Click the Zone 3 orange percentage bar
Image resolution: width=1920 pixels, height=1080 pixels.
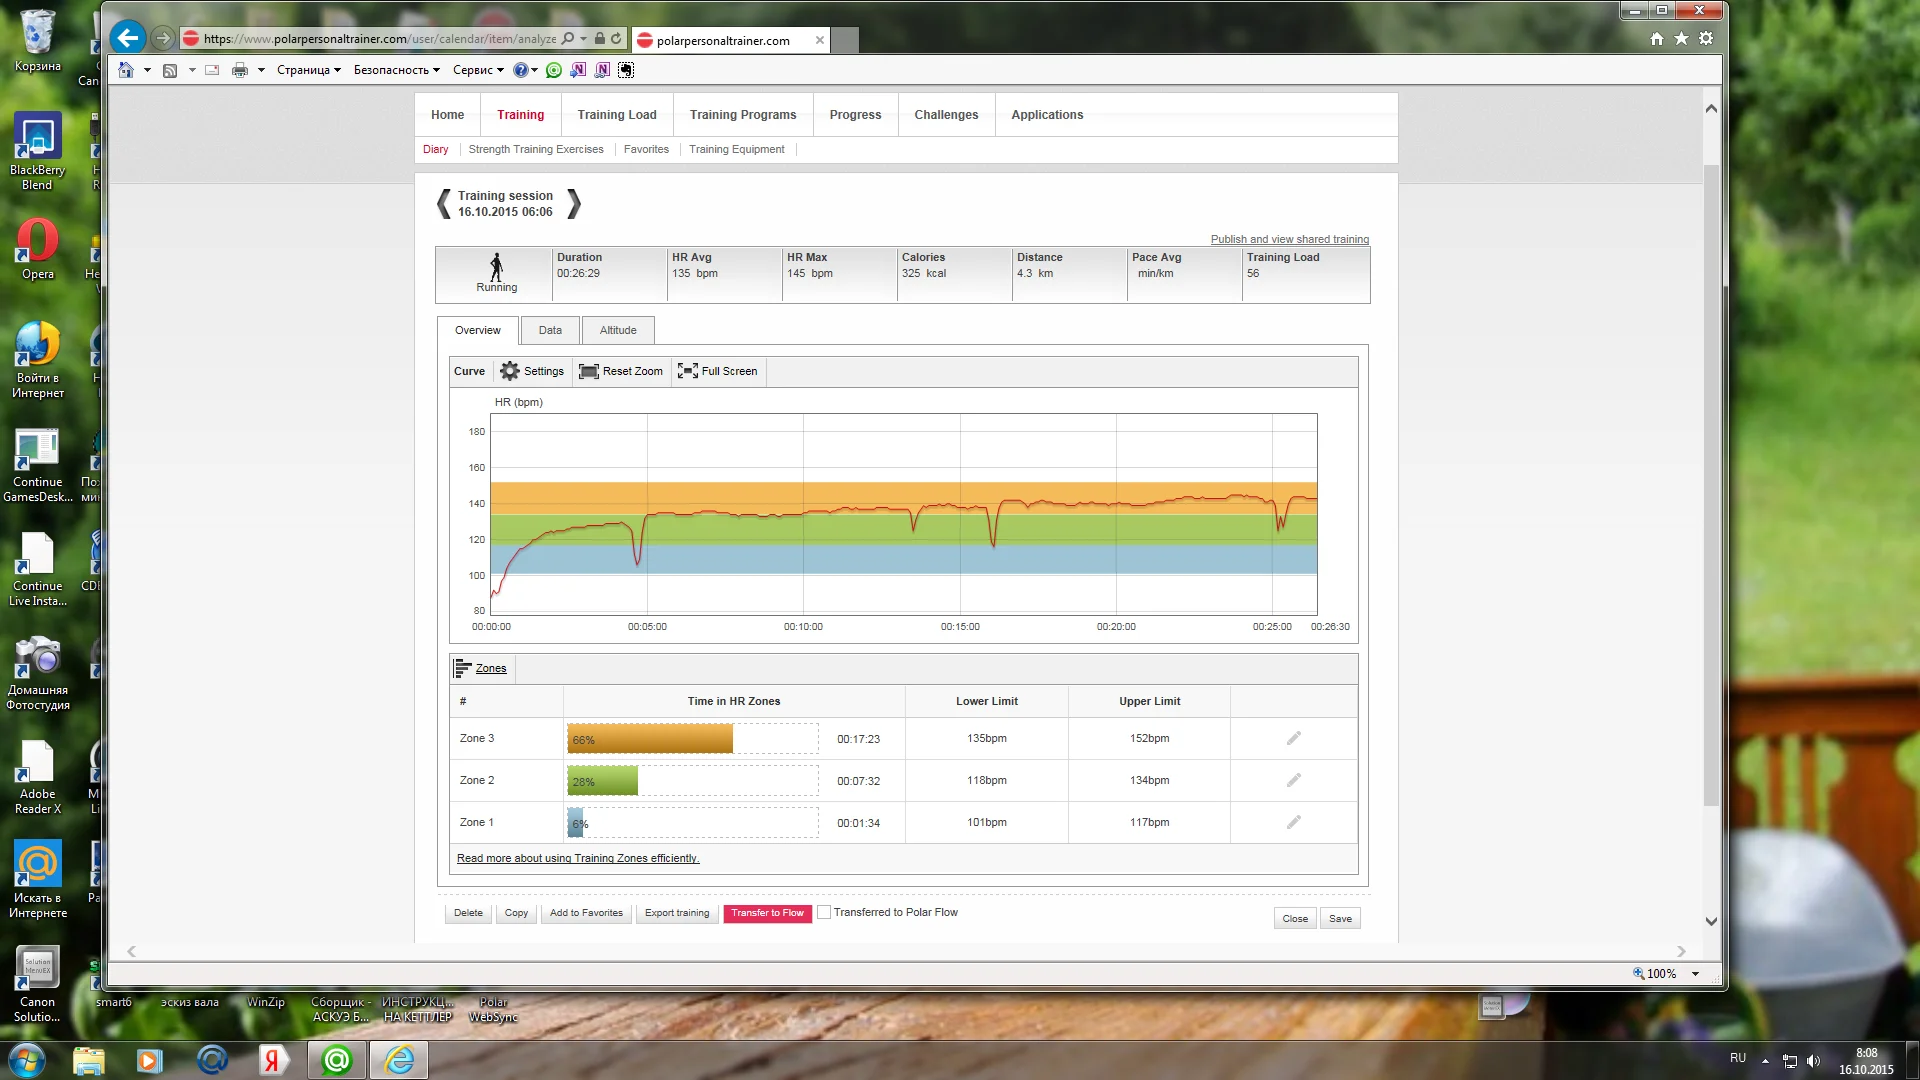point(650,739)
